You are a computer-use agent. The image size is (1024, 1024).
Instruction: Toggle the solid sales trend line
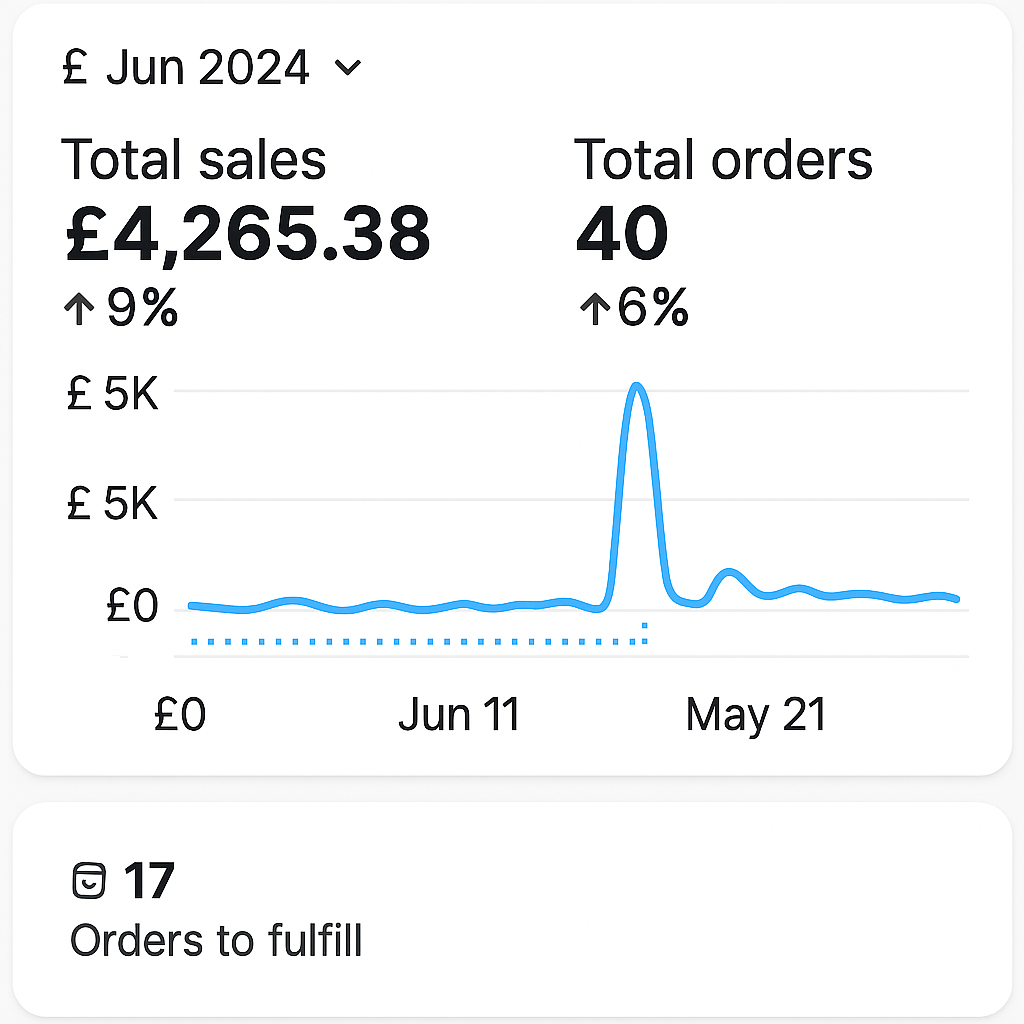click(x=400, y=605)
